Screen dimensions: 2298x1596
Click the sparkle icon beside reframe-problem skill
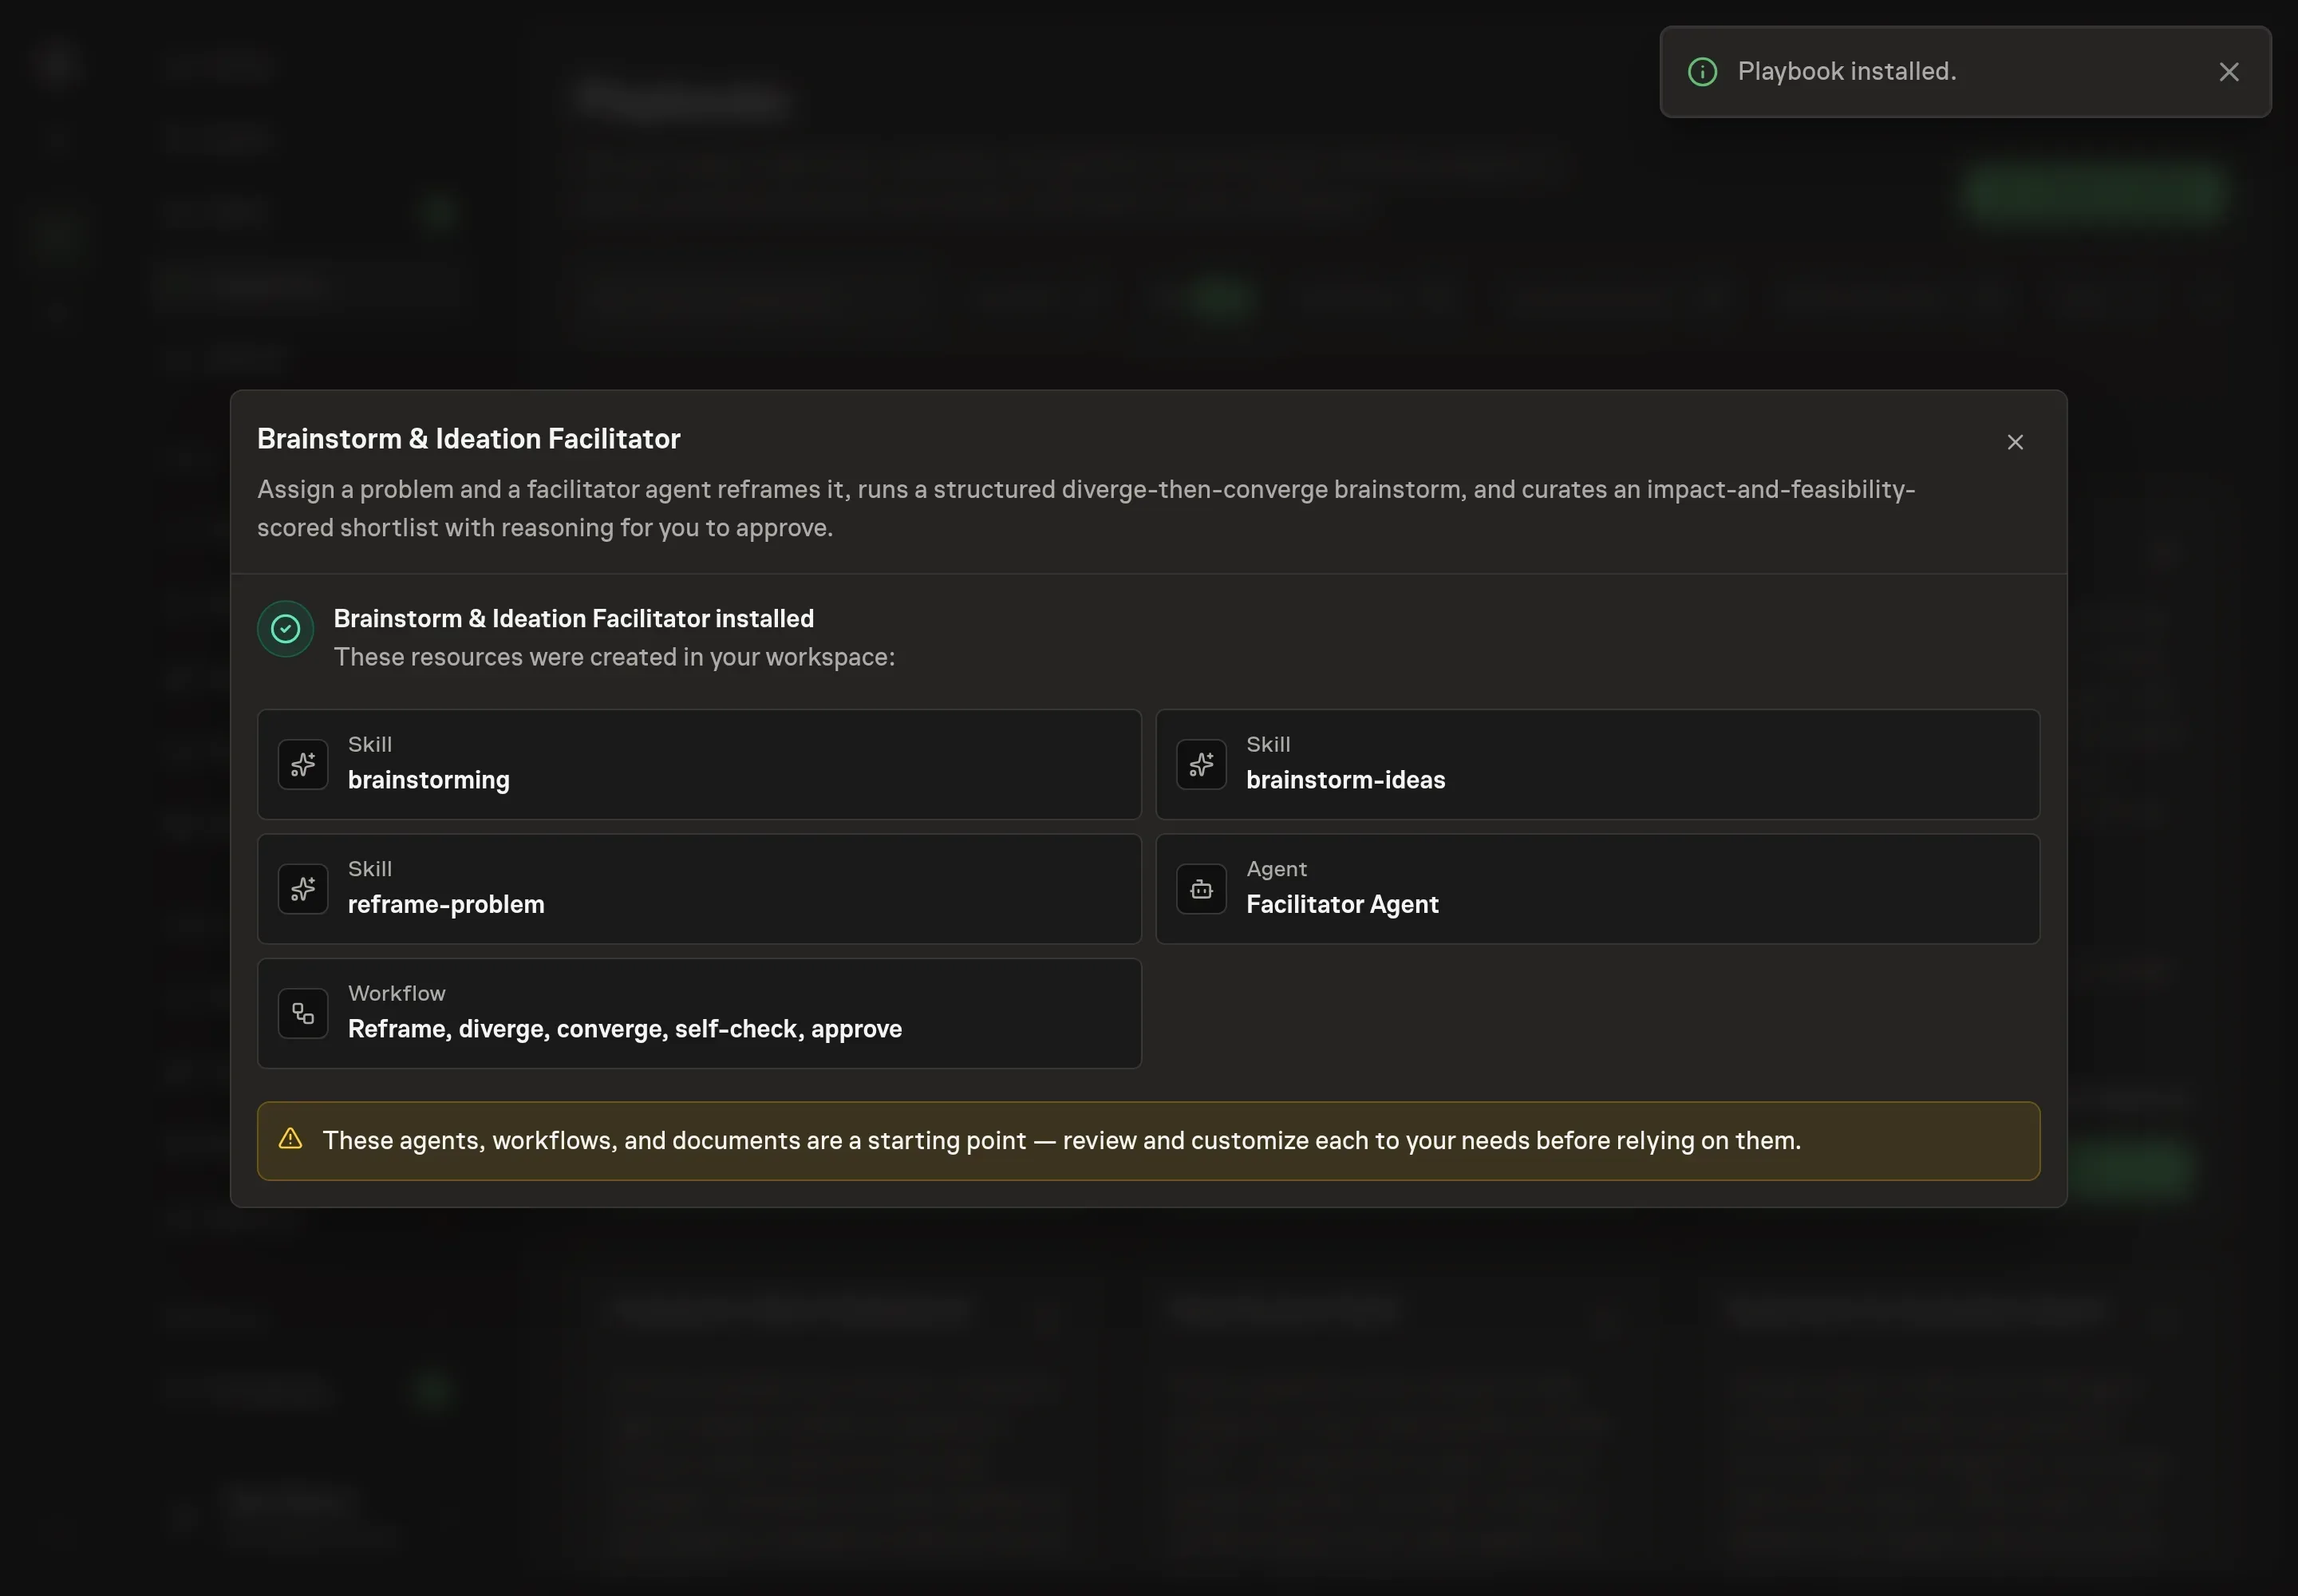click(303, 889)
